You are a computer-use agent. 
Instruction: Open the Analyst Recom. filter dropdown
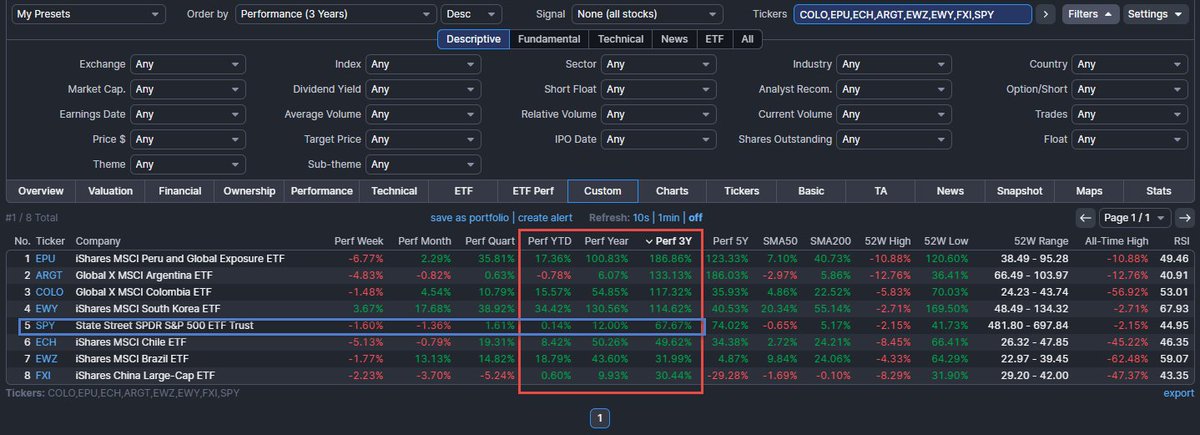point(894,89)
